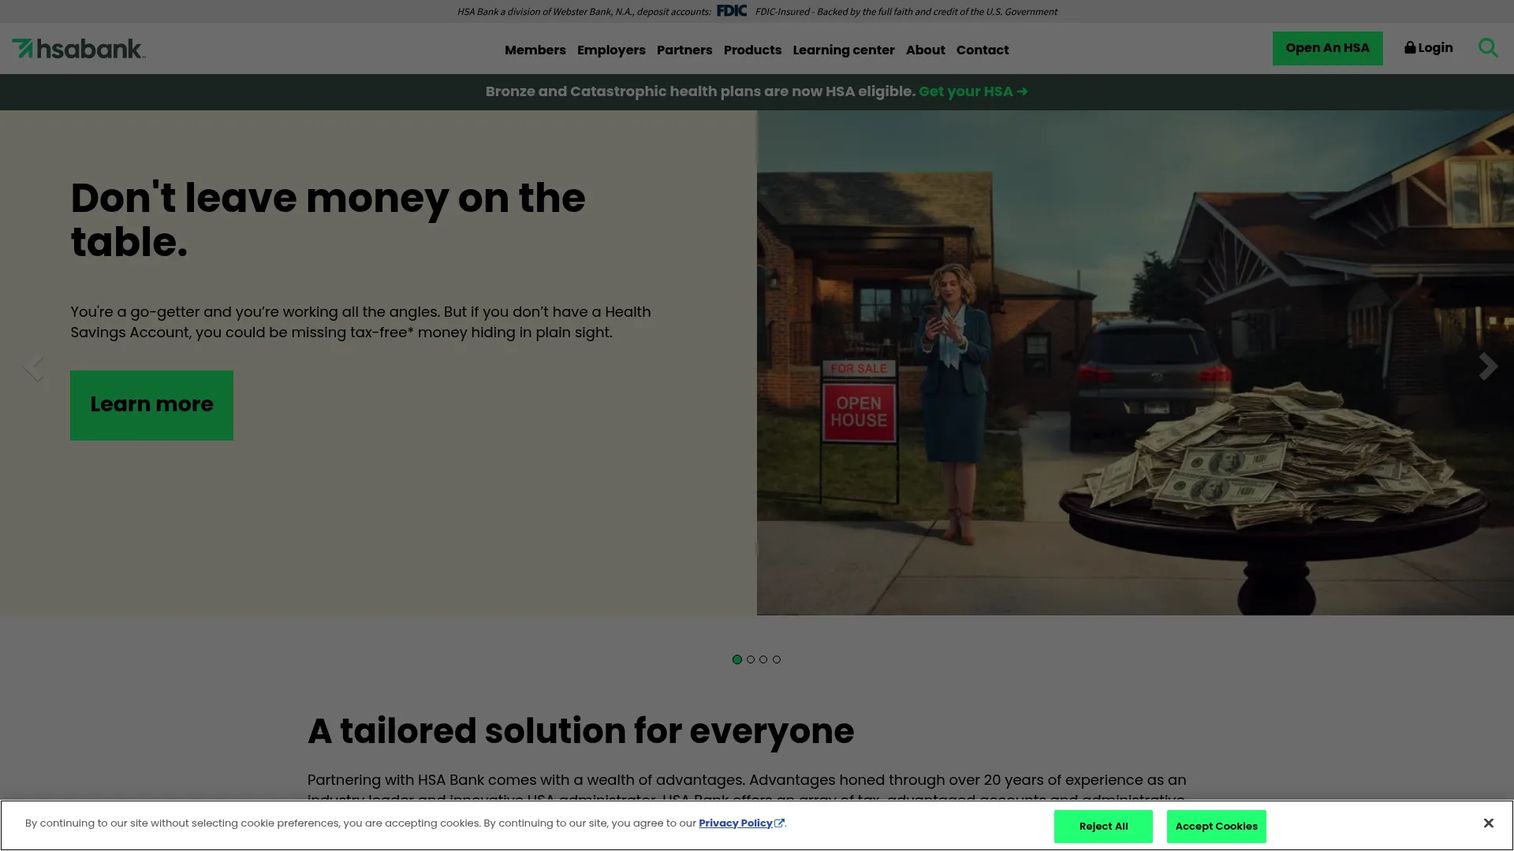Select the fourth carousel dot

tap(776, 660)
